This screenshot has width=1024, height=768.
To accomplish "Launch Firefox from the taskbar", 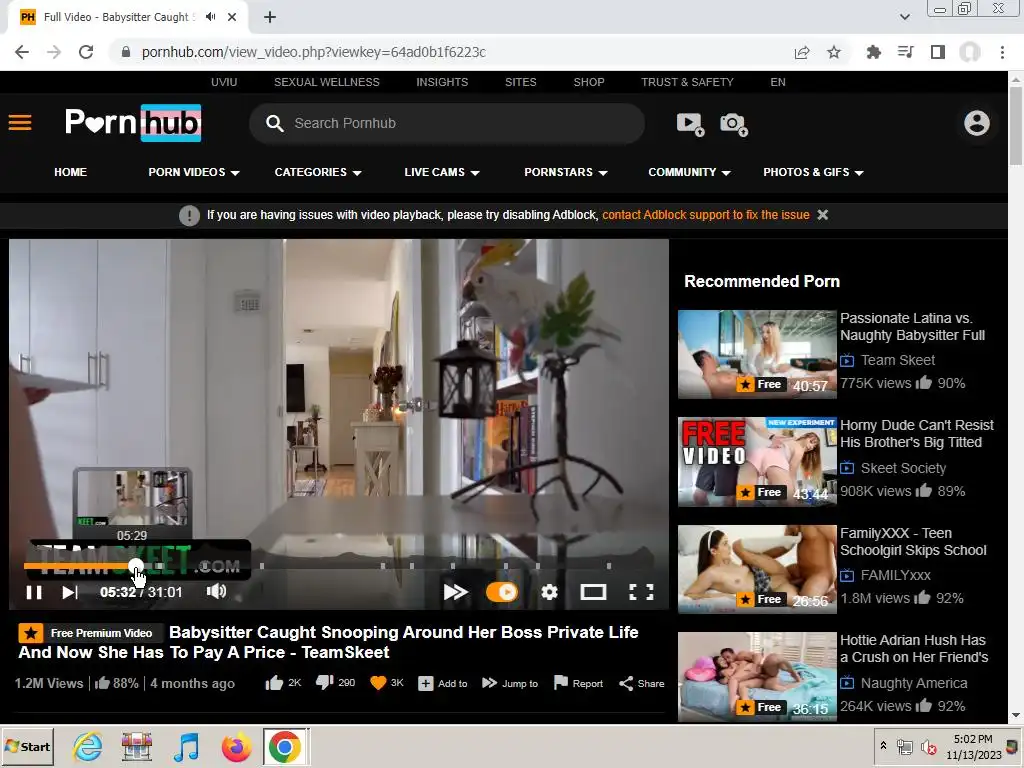I will coord(236,747).
